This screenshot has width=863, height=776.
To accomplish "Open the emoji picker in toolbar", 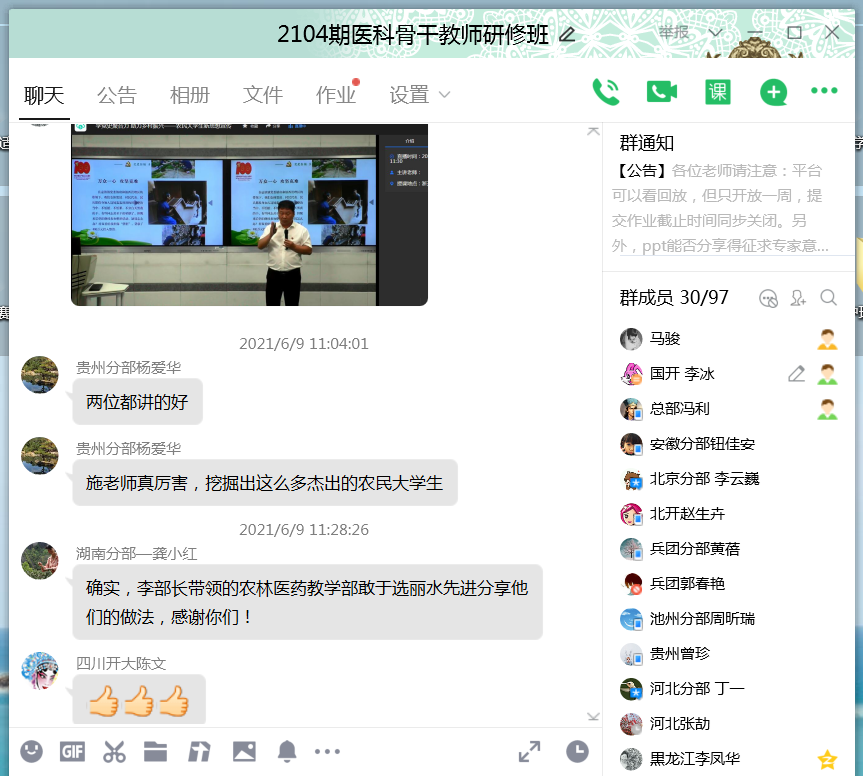I will 32,750.
